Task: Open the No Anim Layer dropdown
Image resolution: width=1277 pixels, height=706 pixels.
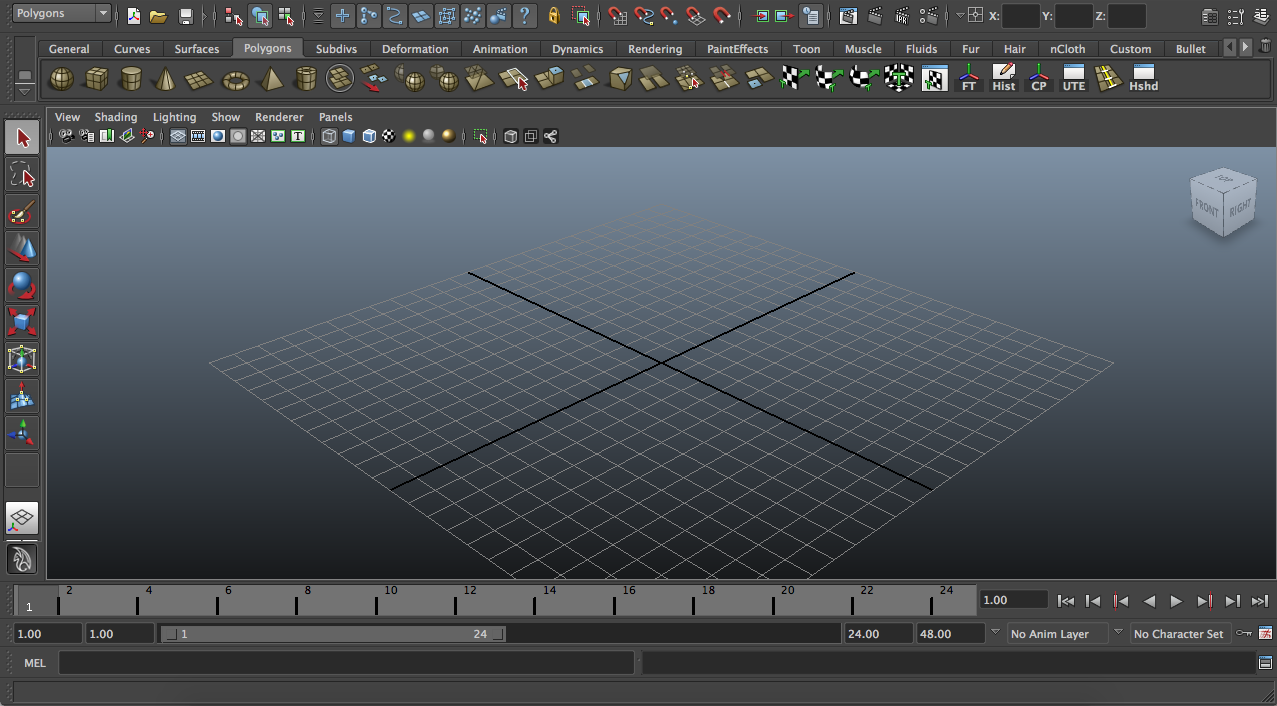Action: (1060, 633)
